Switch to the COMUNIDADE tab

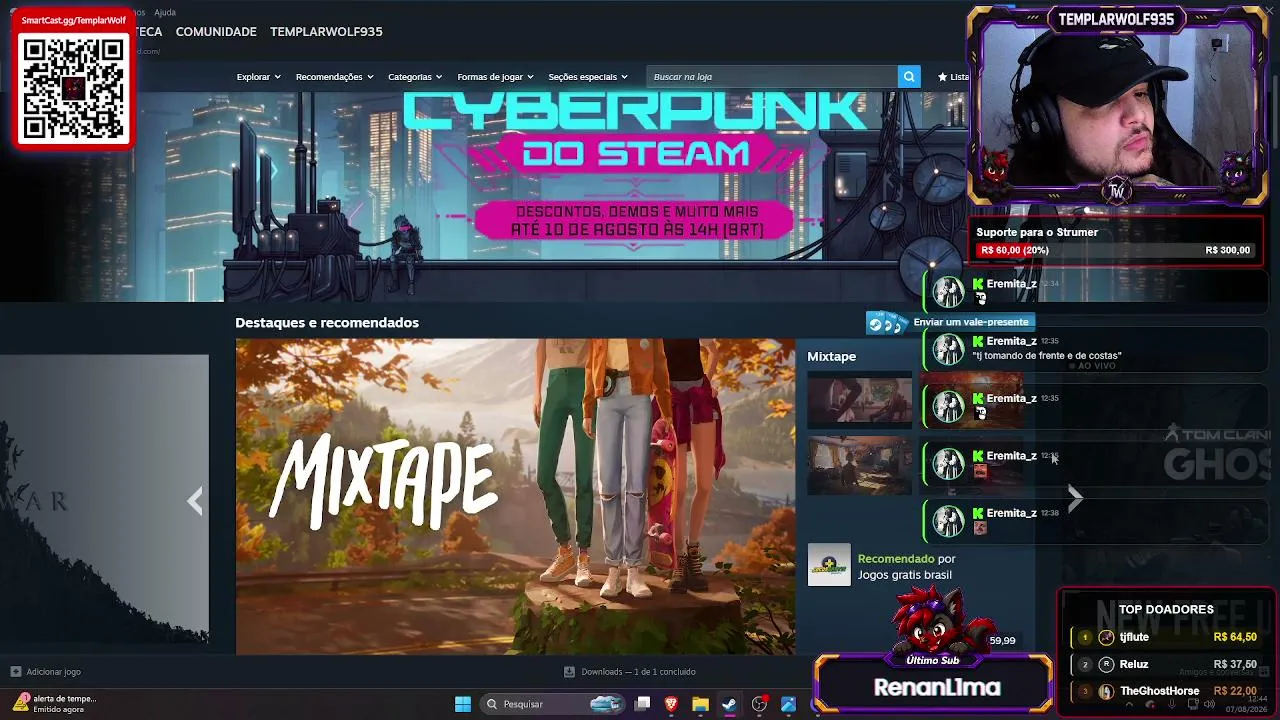tap(216, 32)
